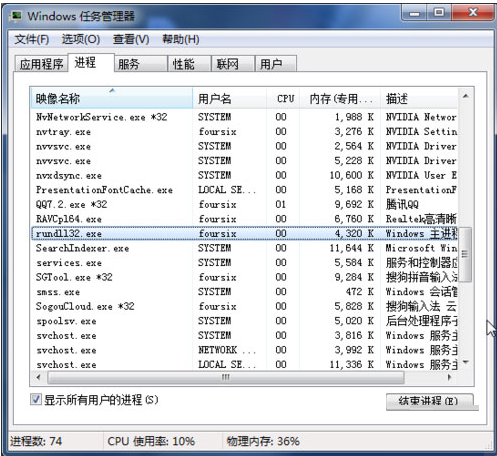Select svchost.exe using 3,816 K
The height and width of the screenshot is (456, 497).
coord(244,335)
